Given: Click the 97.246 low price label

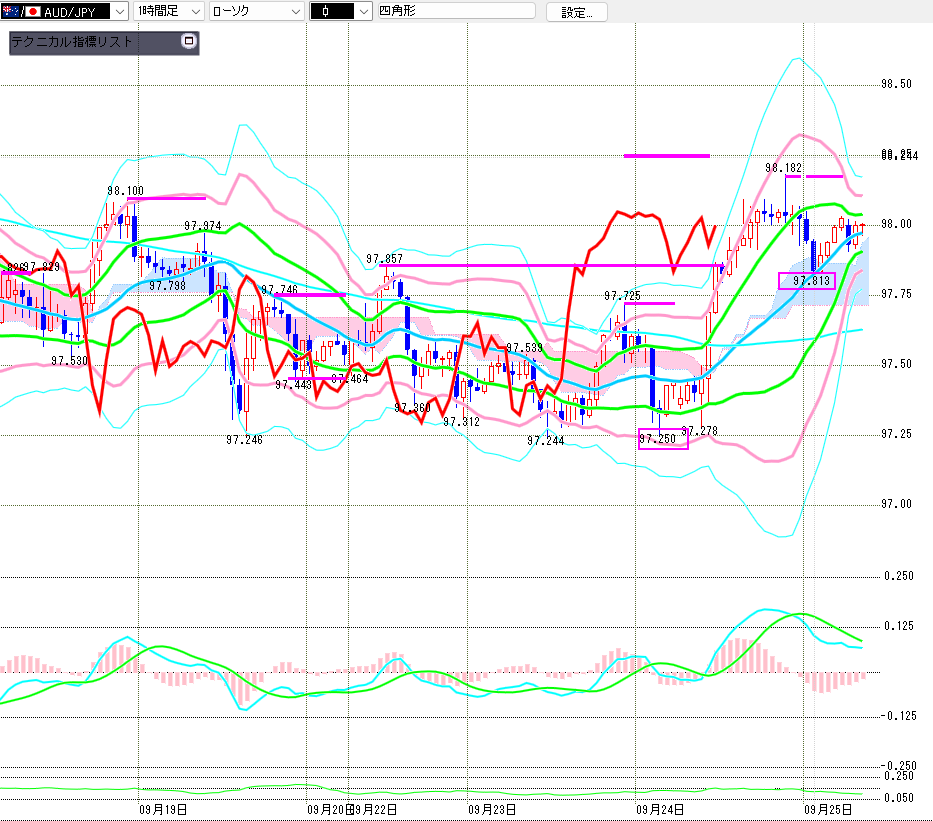Looking at the screenshot, I should pyautogui.click(x=244, y=439).
